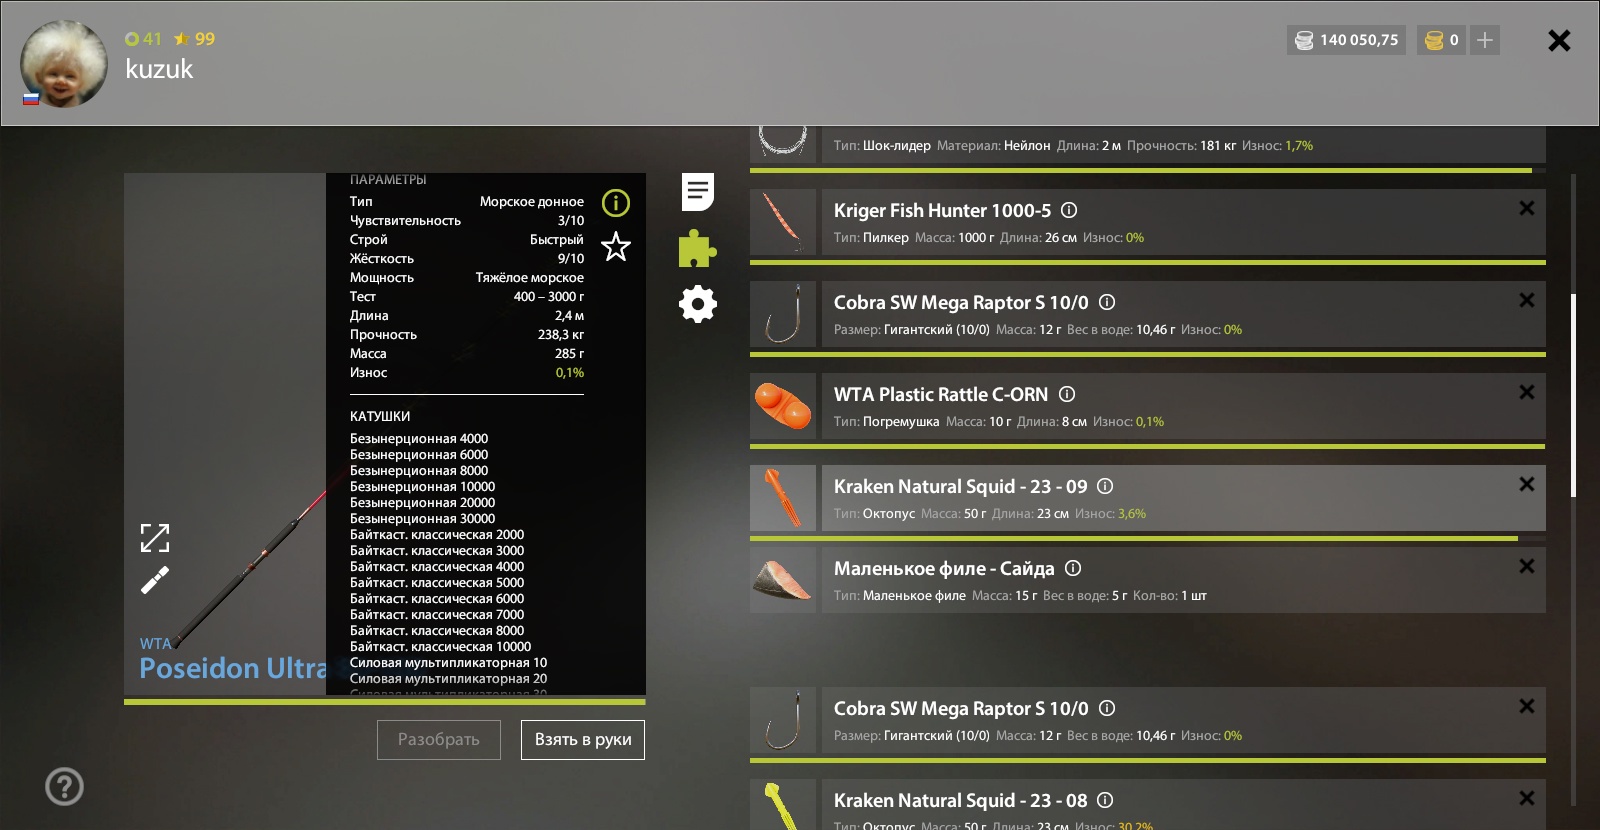Image resolution: width=1600 pixels, height=830 pixels.
Task: Select the orange WTA rattle thumbnail
Action: pos(783,406)
